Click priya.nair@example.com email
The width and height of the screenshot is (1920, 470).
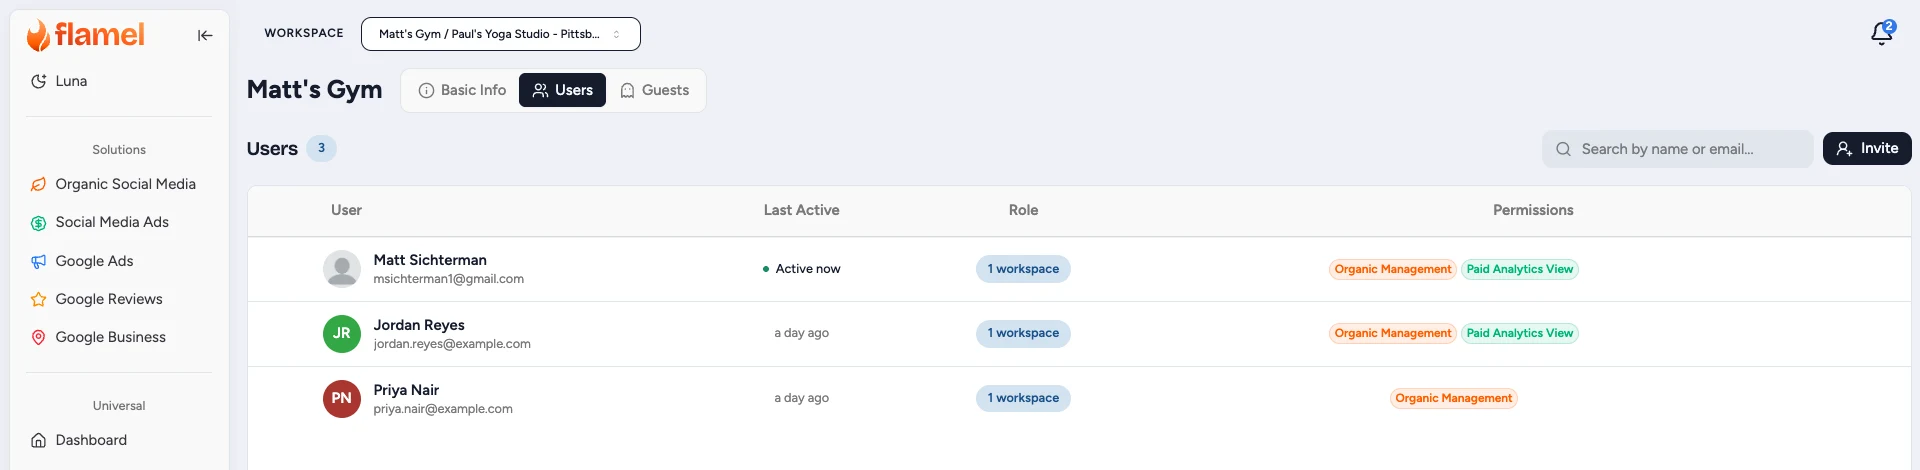tap(443, 409)
